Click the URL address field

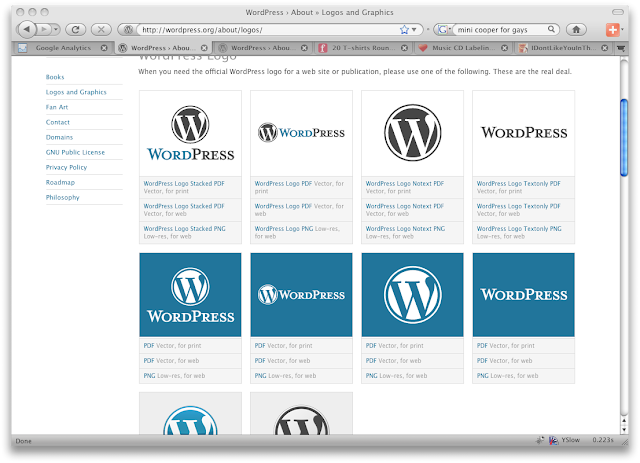click(267, 29)
